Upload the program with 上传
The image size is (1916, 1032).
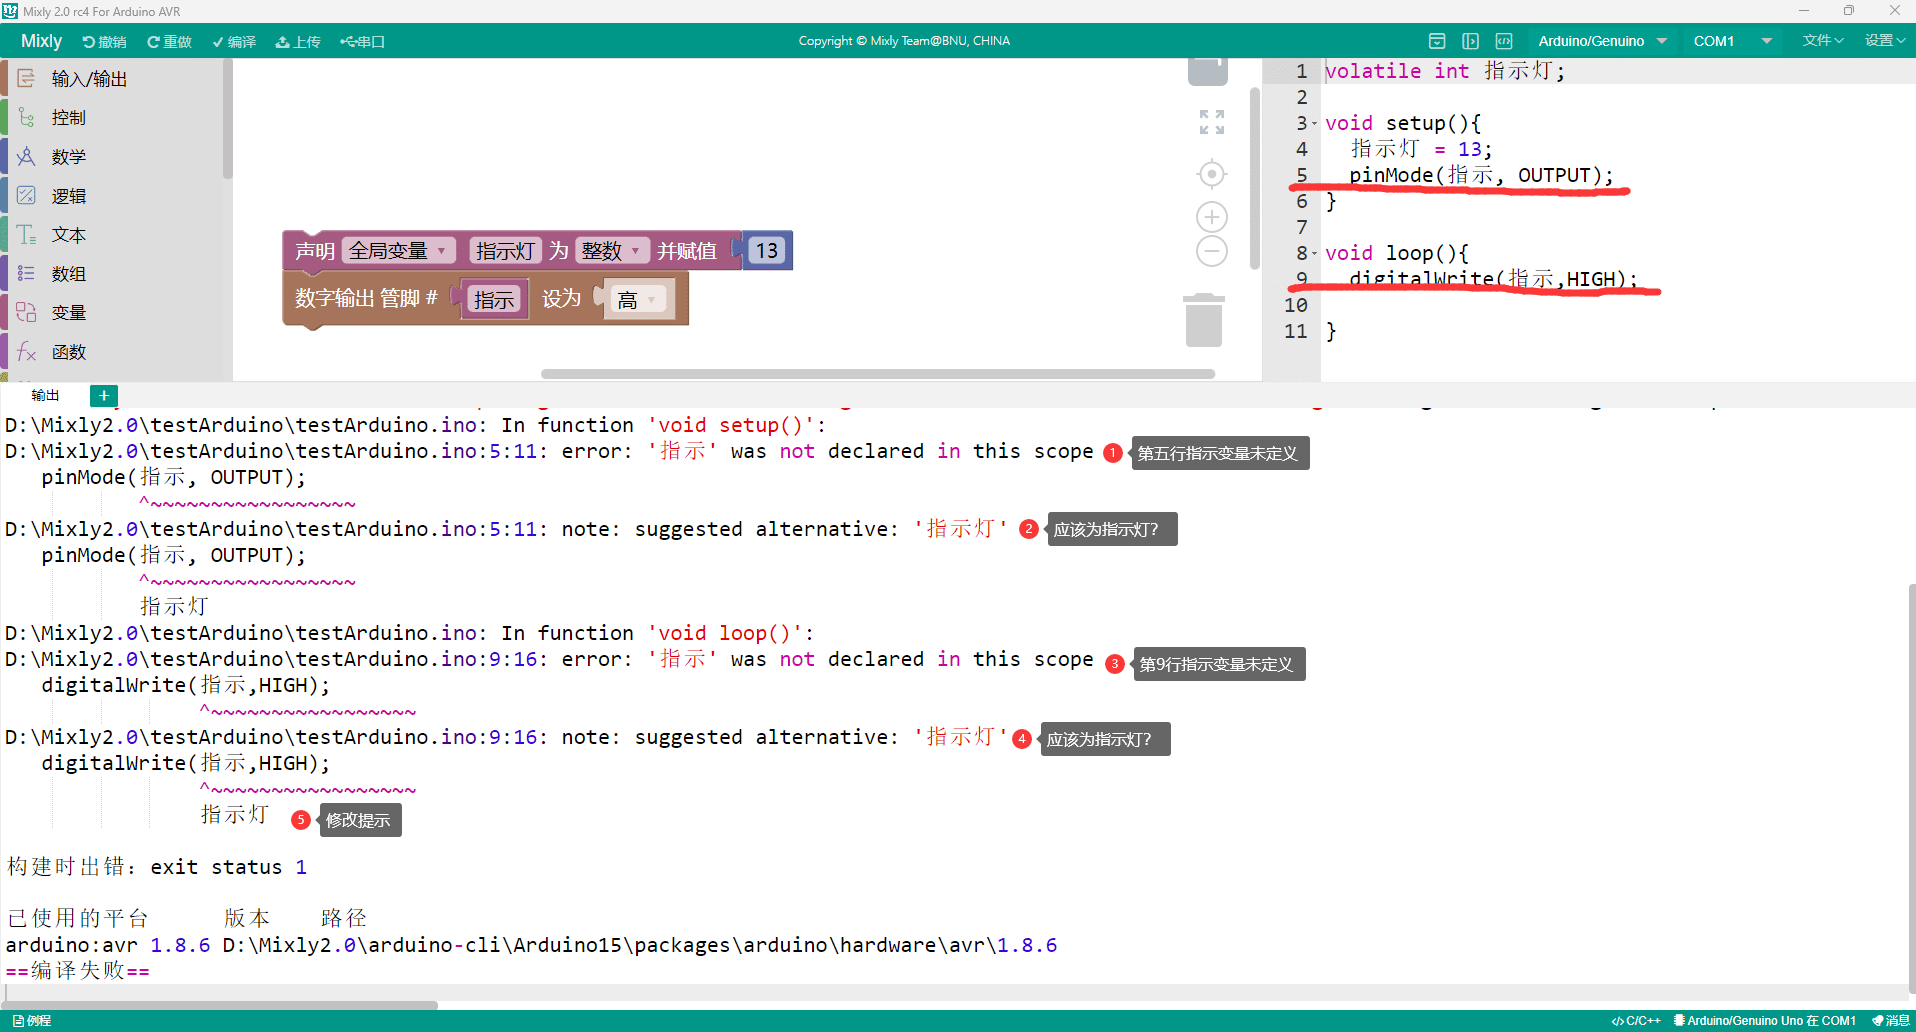pos(298,41)
